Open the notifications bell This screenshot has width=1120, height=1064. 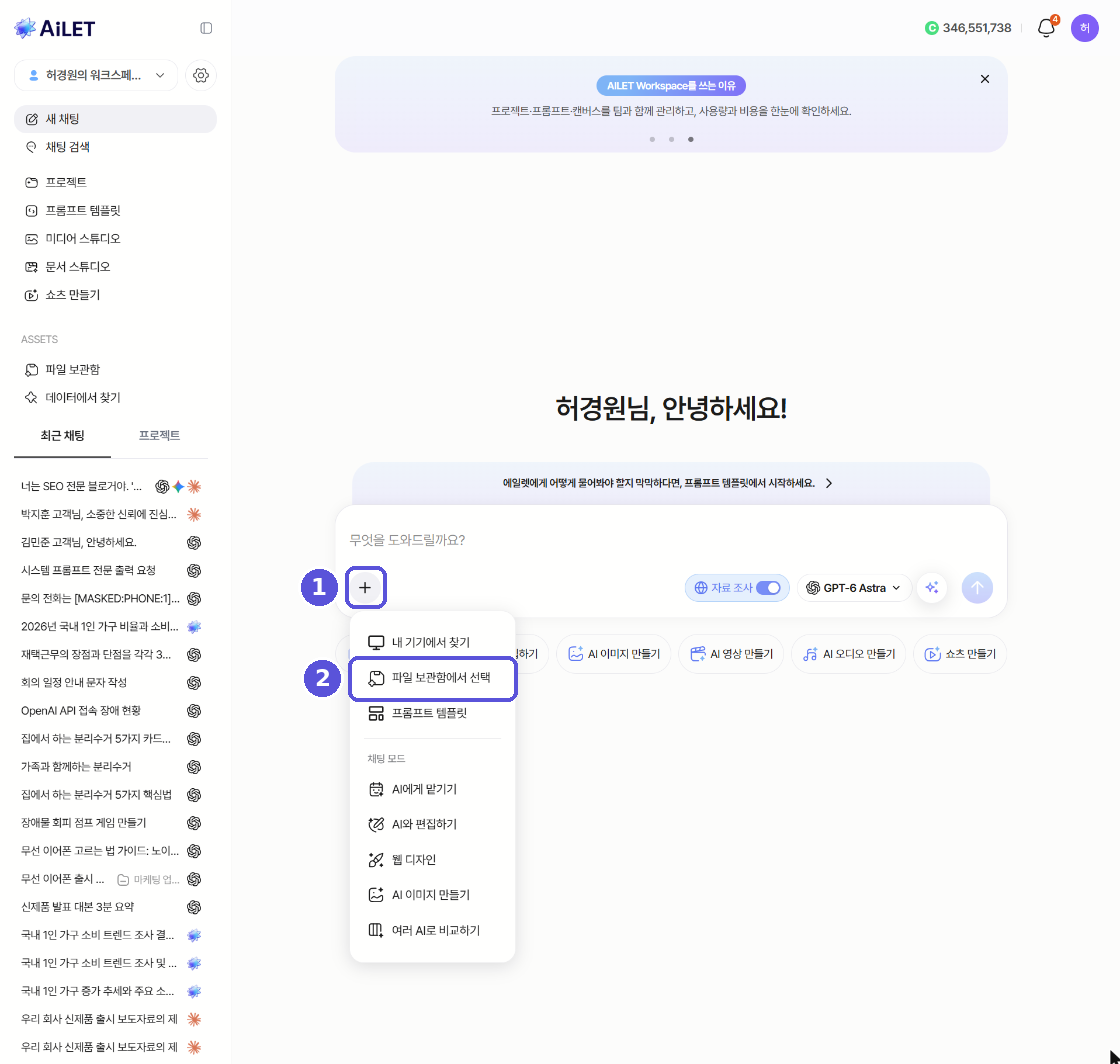click(x=1046, y=28)
